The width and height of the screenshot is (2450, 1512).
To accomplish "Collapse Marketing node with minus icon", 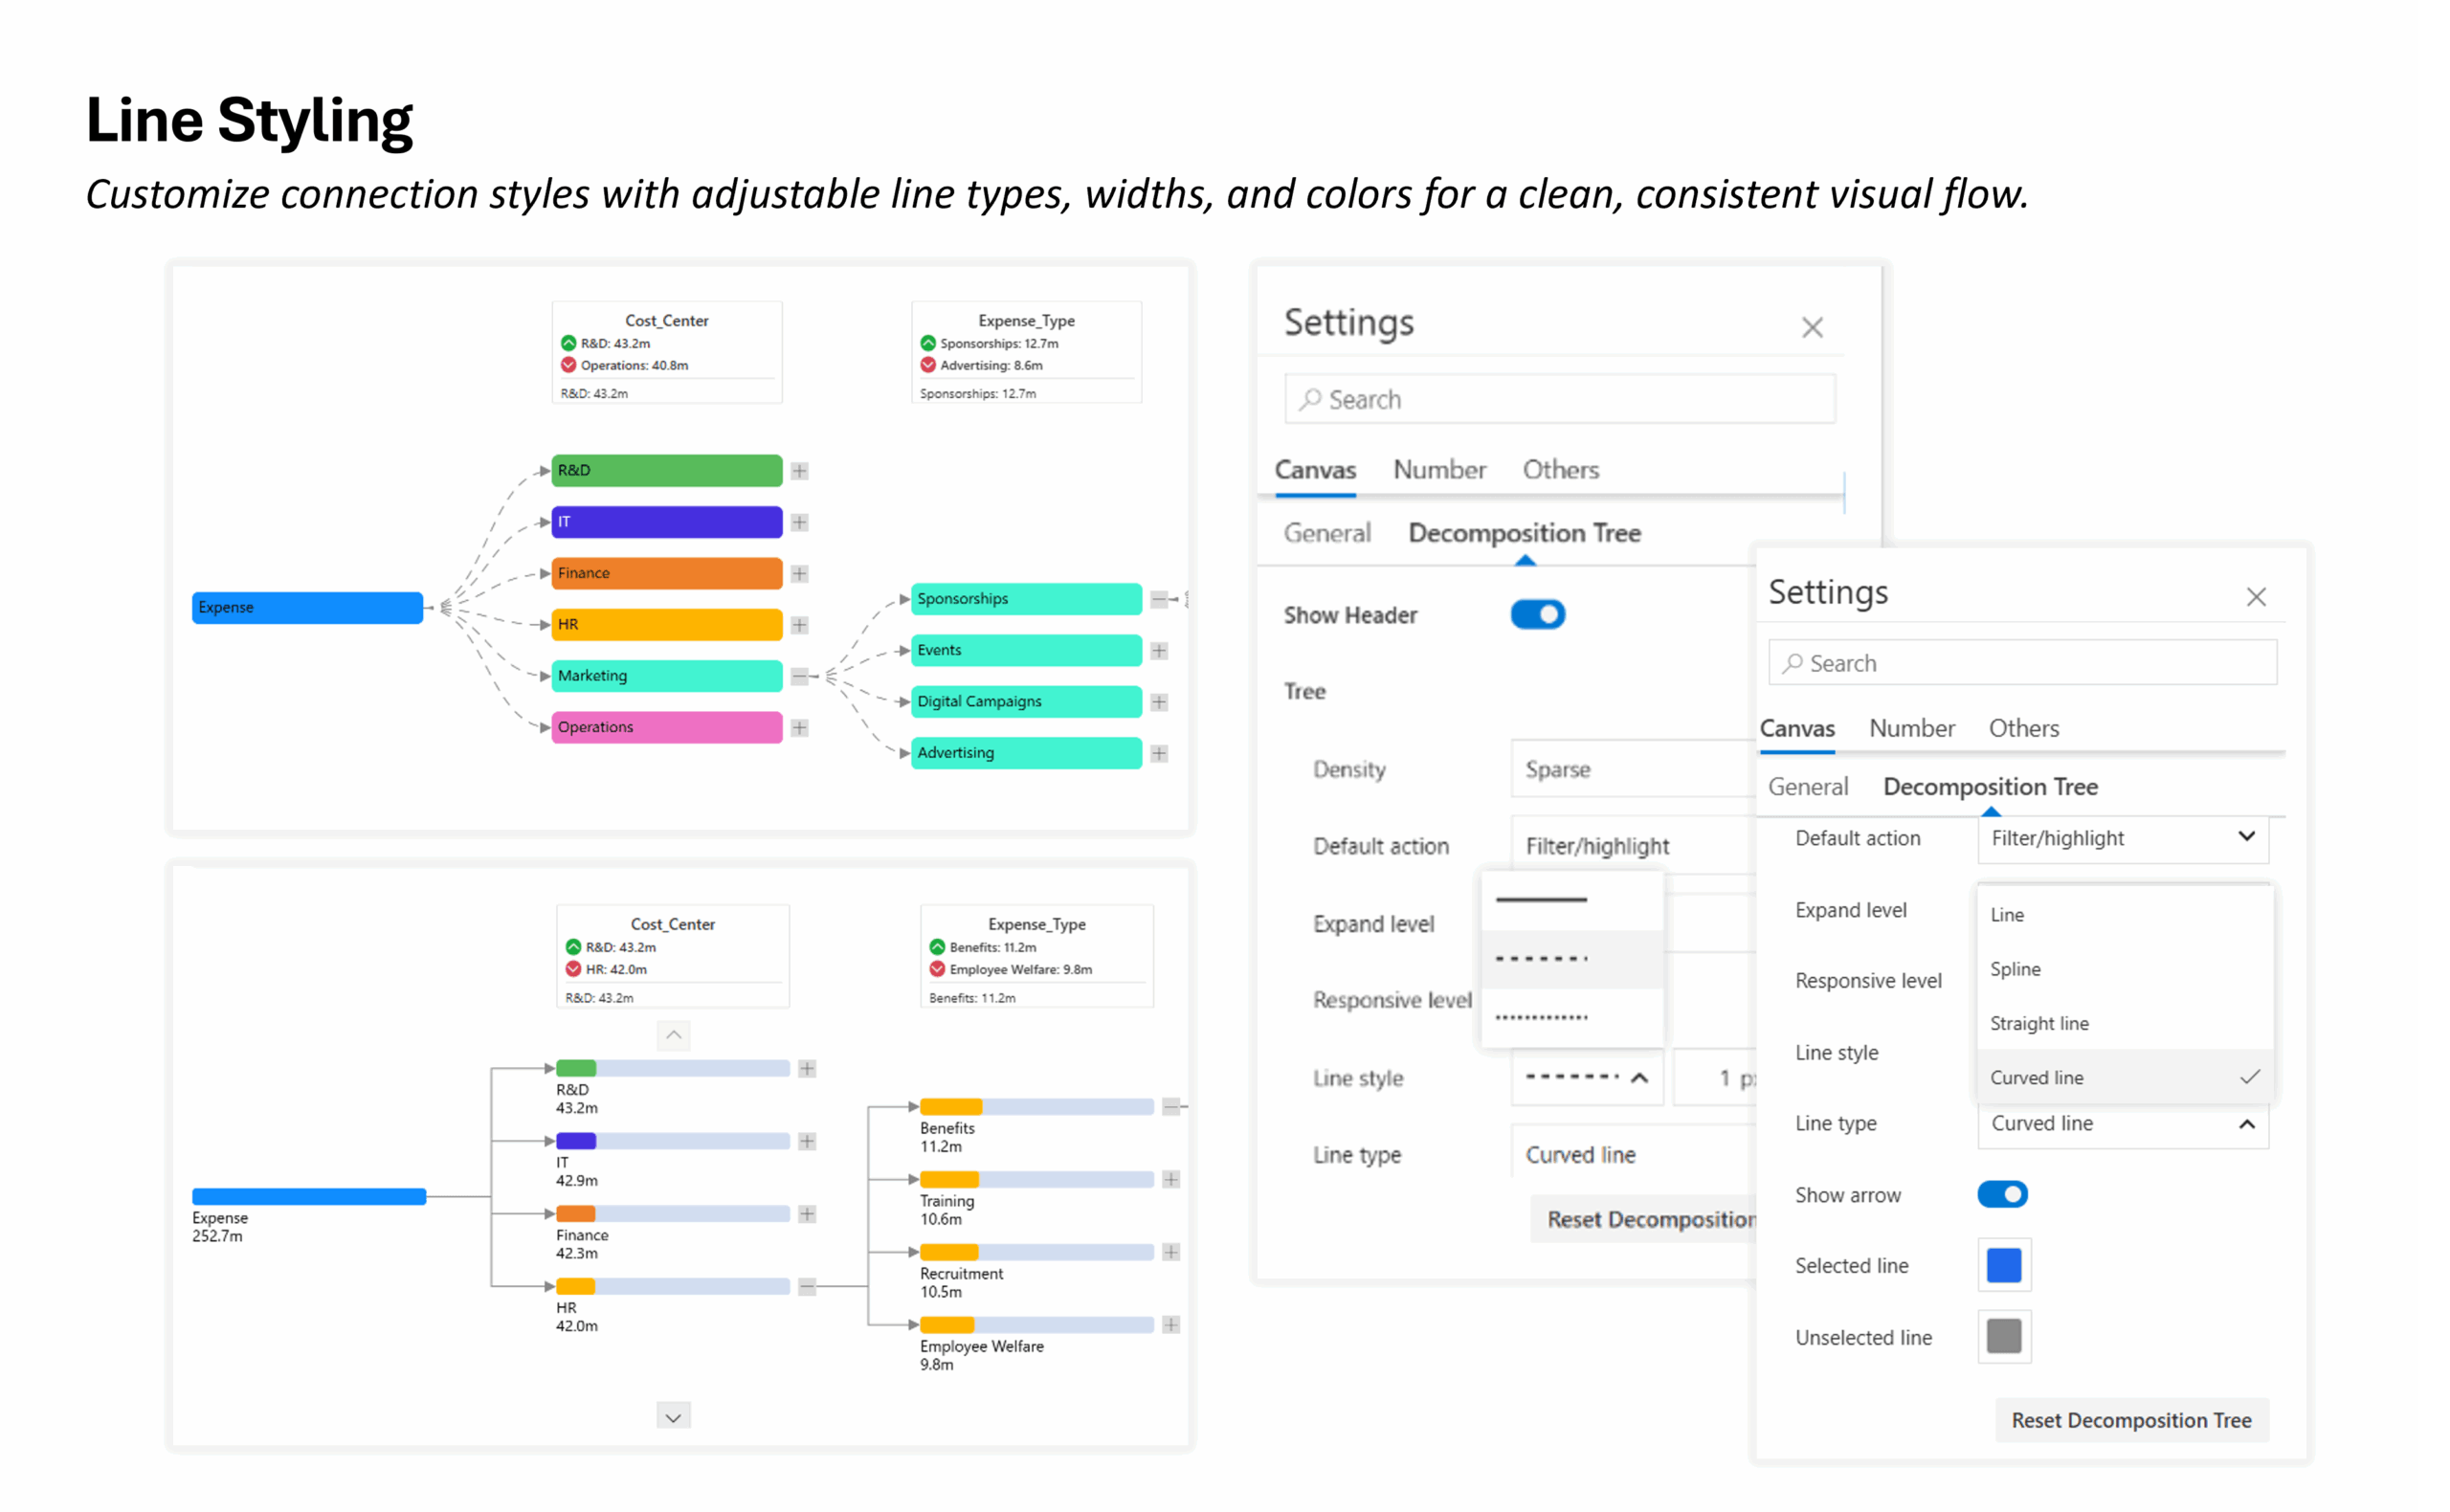I will tap(799, 677).
